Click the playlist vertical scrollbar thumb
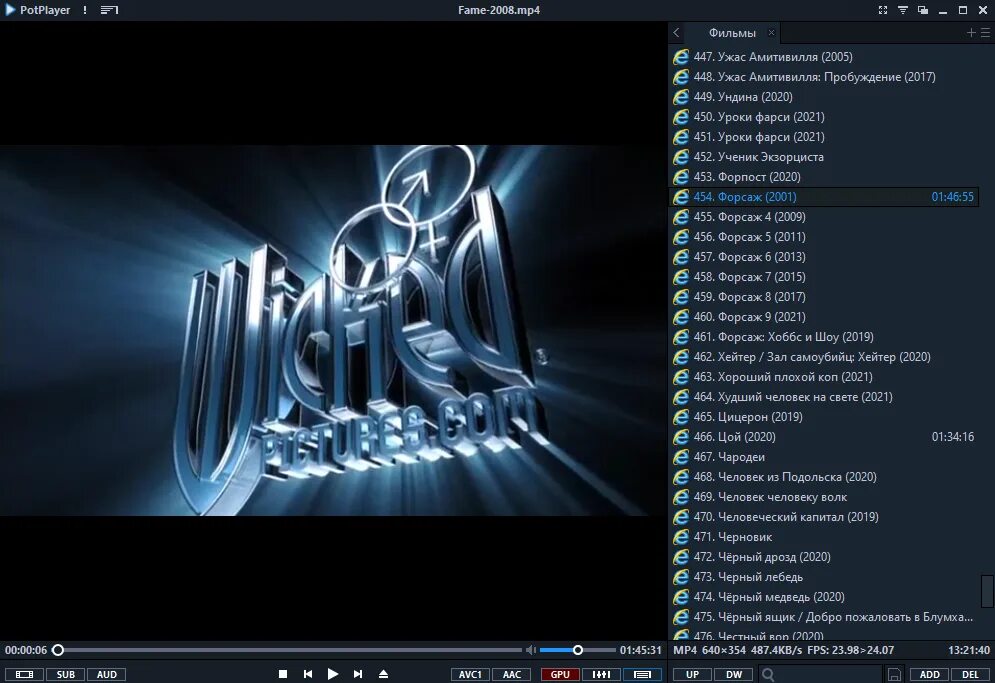Image resolution: width=995 pixels, height=683 pixels. point(987,591)
